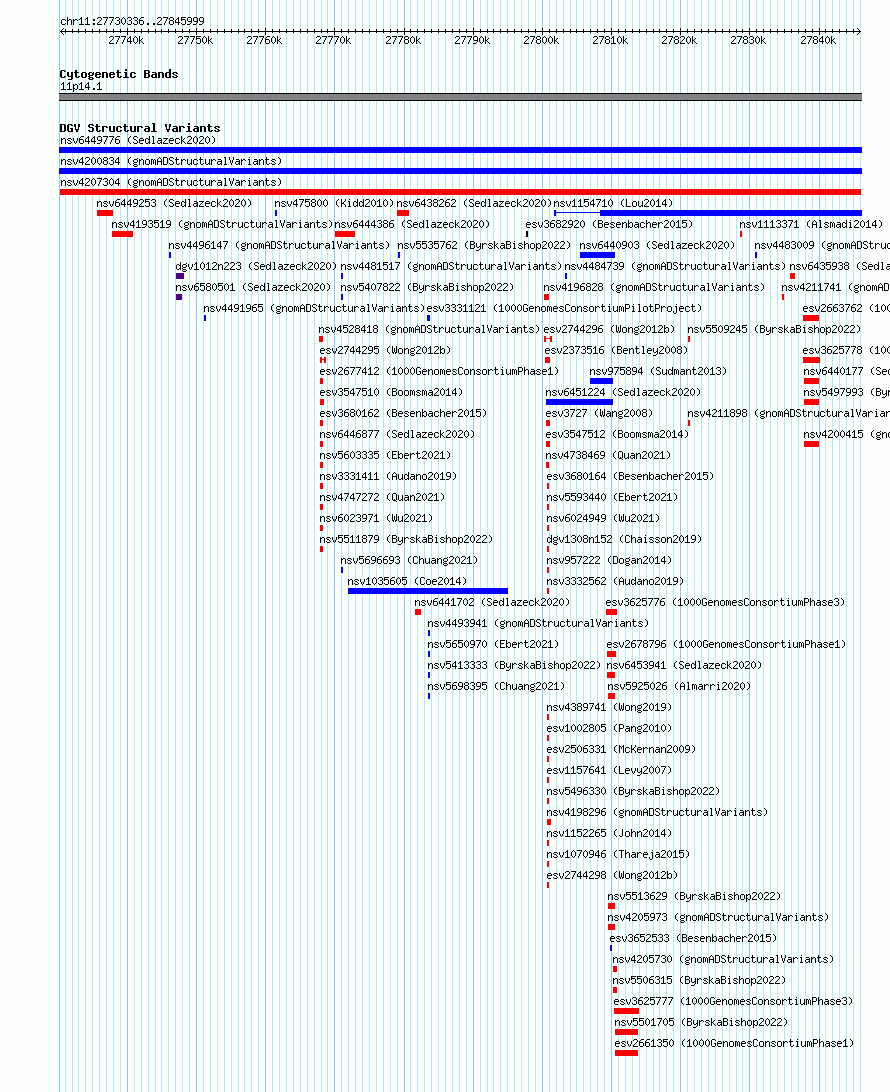Click the nsv475800 (Kidd2010) label
The width and height of the screenshot is (890, 1092).
click(x=334, y=203)
